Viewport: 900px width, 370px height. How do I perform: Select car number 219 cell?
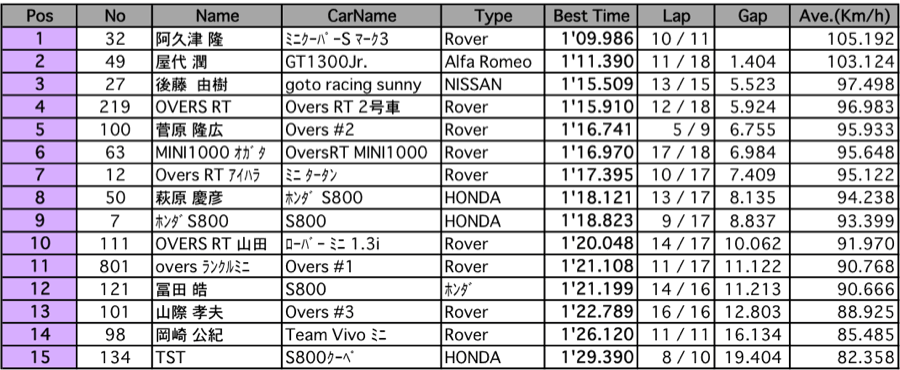115,107
